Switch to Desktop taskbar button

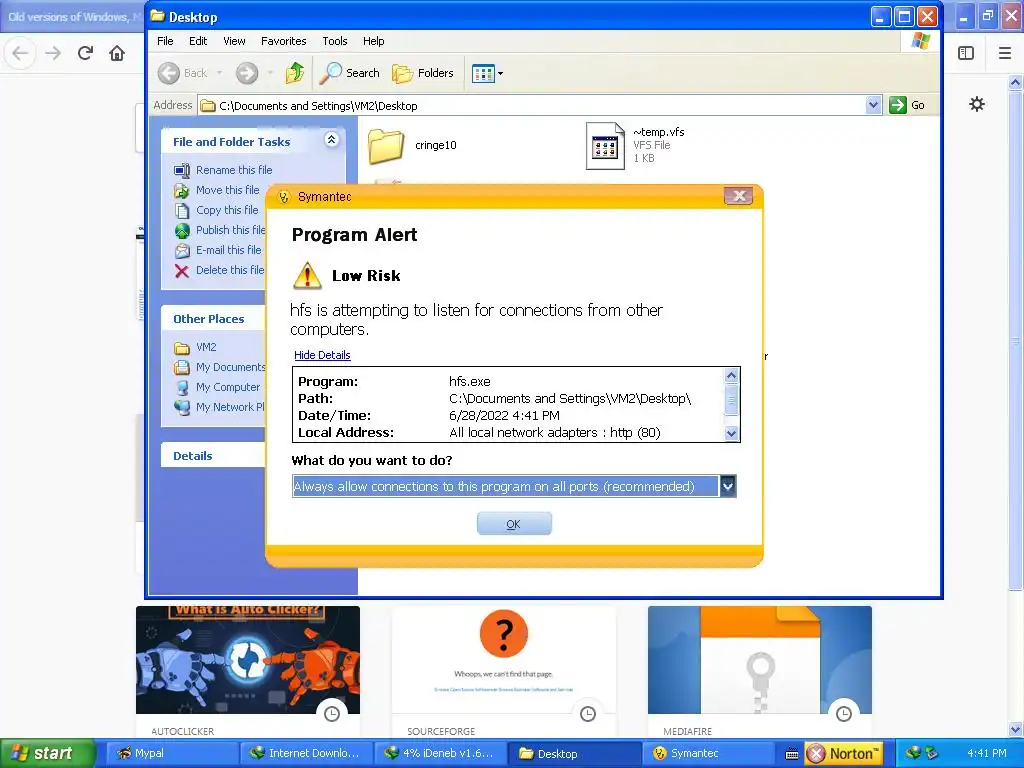point(573,753)
